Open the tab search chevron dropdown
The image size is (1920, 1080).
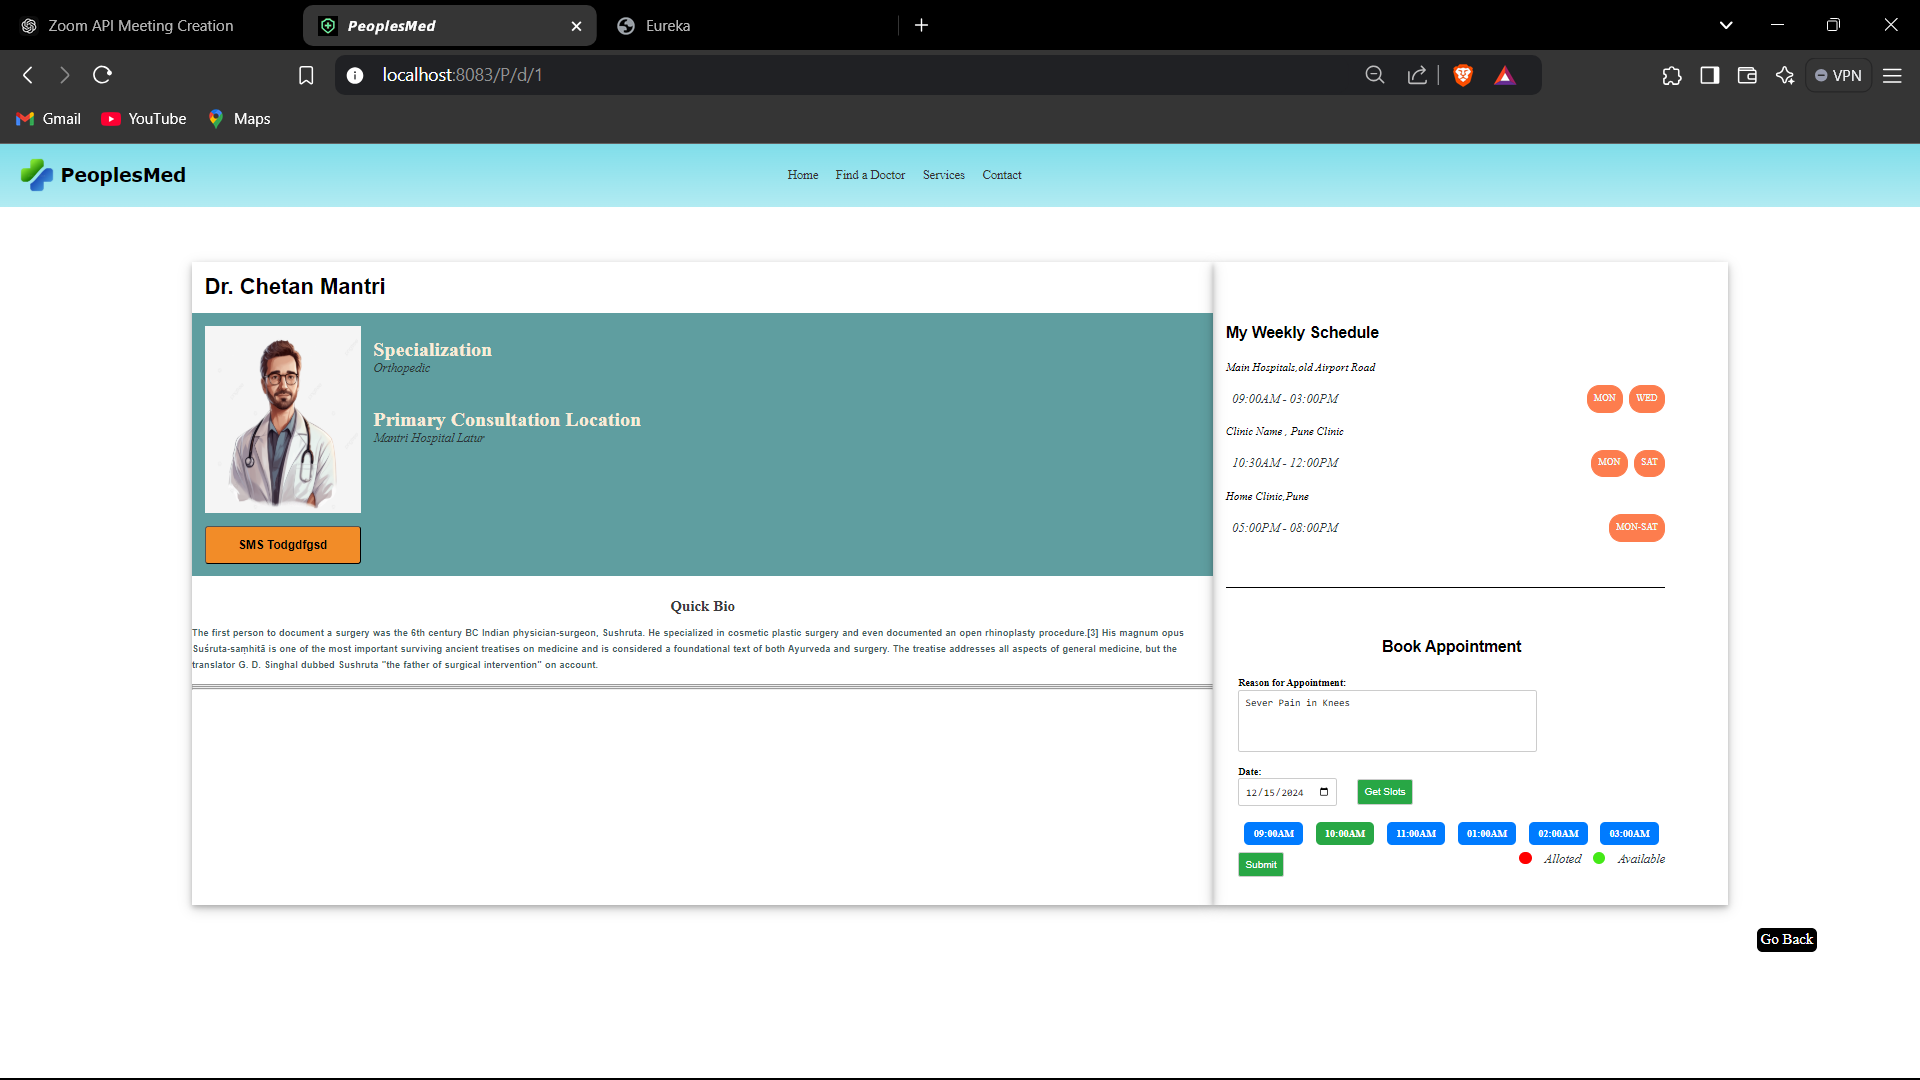click(1726, 25)
